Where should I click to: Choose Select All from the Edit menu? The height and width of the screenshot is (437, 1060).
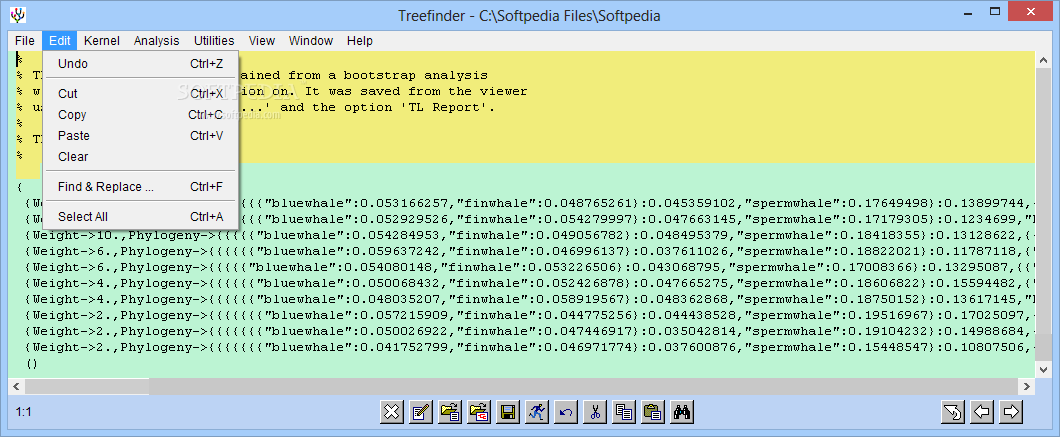pos(141,216)
